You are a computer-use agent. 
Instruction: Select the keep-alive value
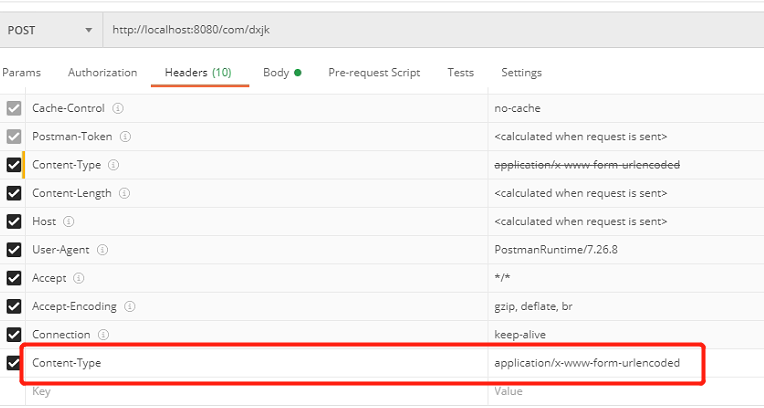pyautogui.click(x=520, y=334)
